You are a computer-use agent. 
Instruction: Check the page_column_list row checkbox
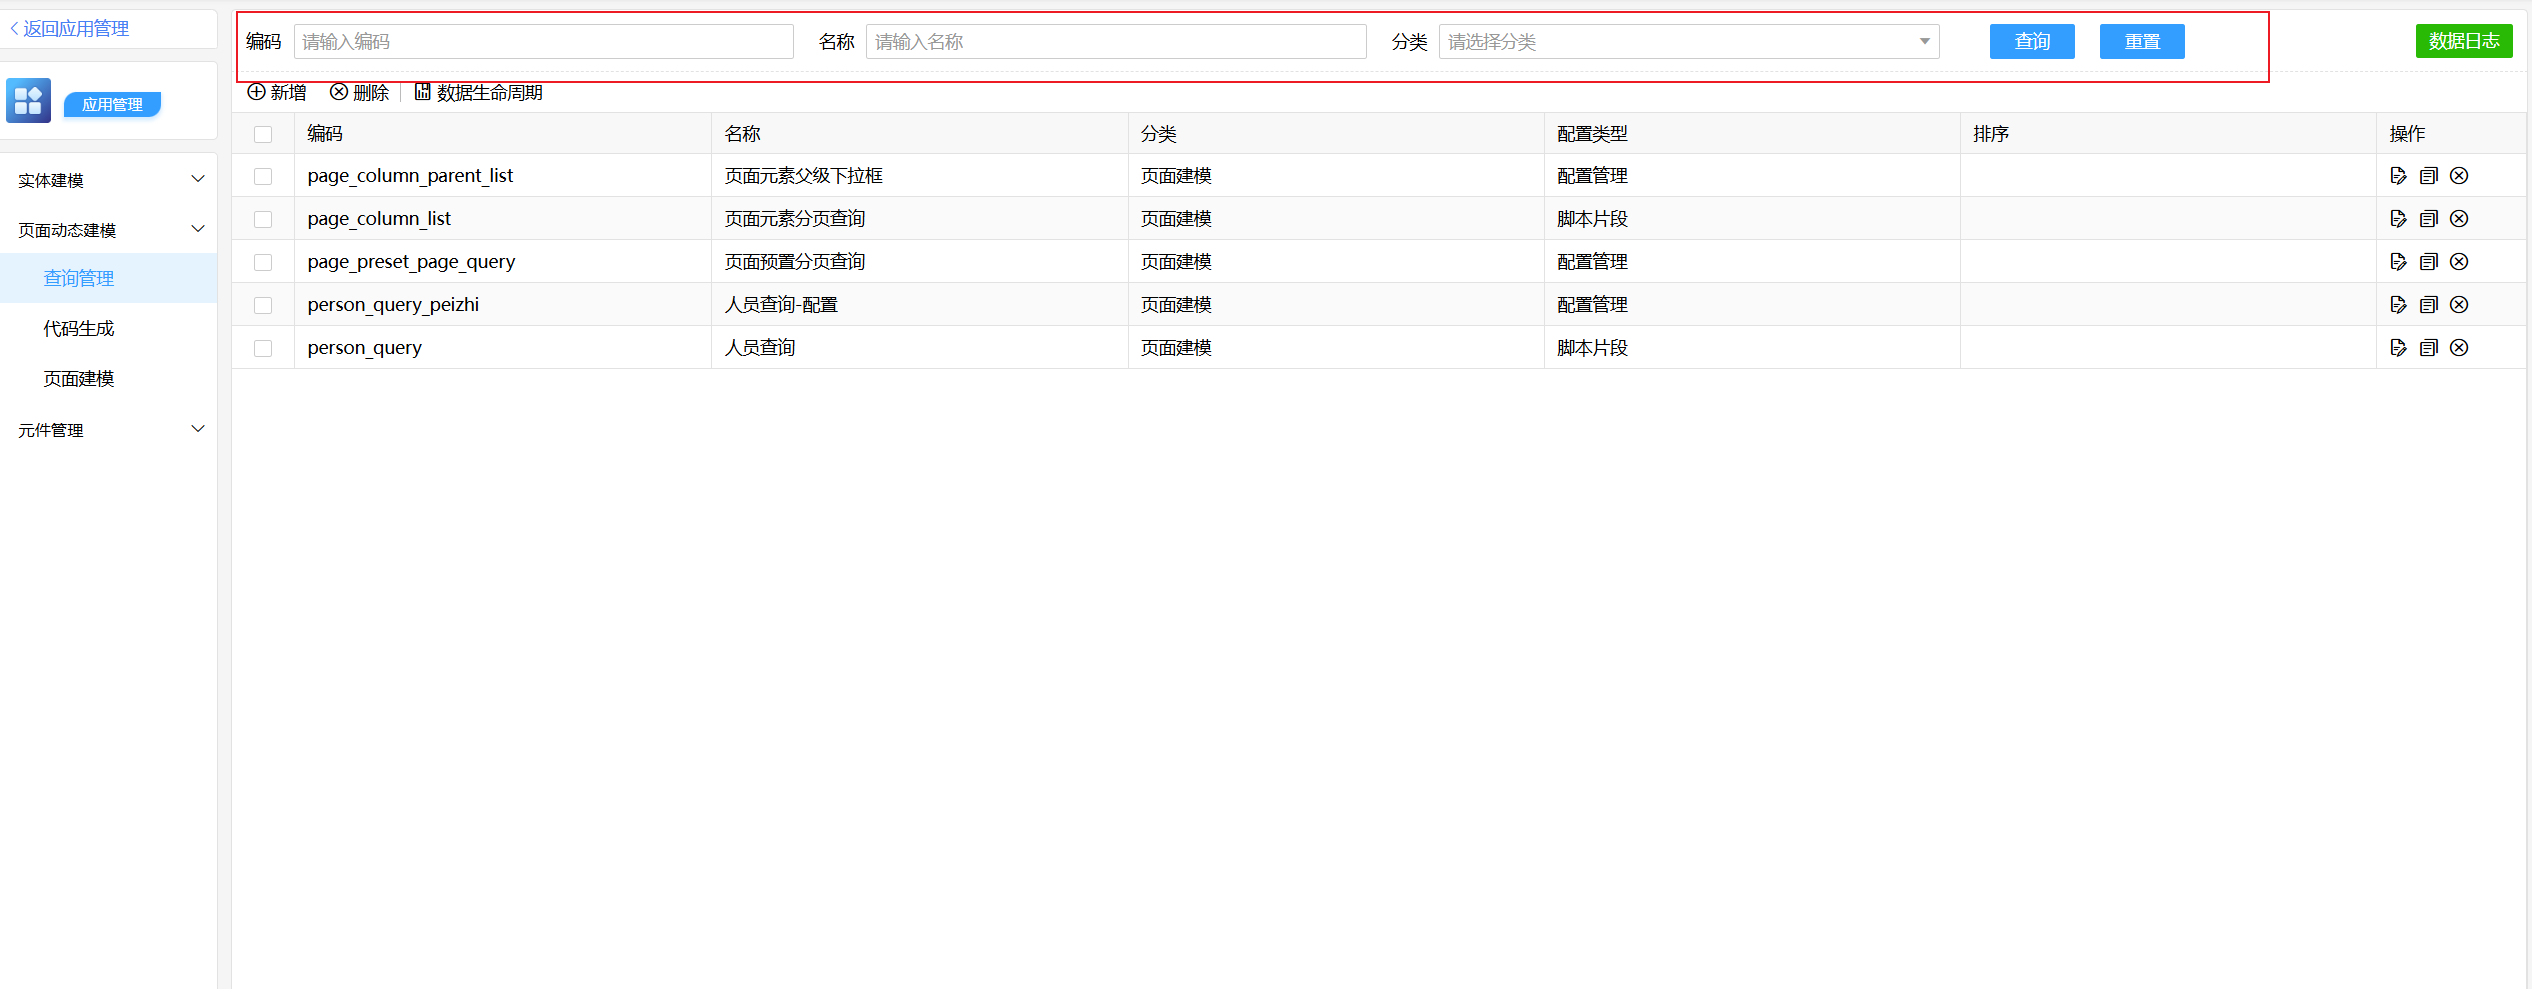coord(263,219)
